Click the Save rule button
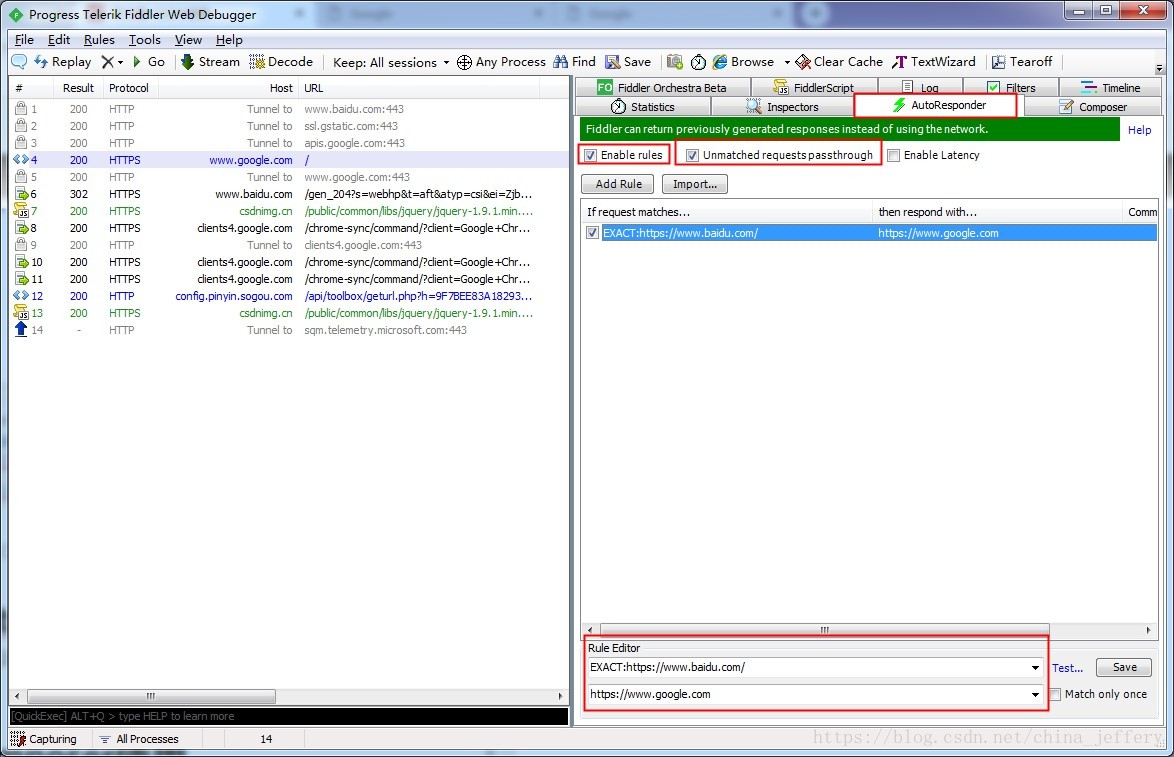Screen dimensions: 1174x757 (1124, 667)
